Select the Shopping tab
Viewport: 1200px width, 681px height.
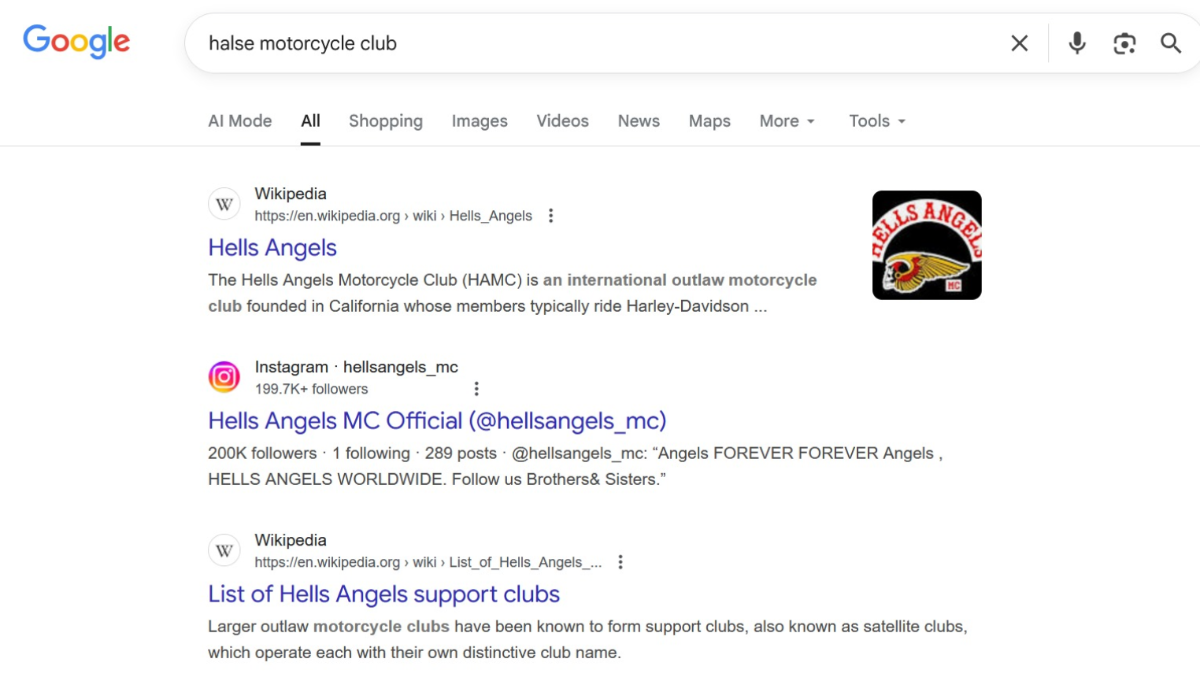[385, 121]
